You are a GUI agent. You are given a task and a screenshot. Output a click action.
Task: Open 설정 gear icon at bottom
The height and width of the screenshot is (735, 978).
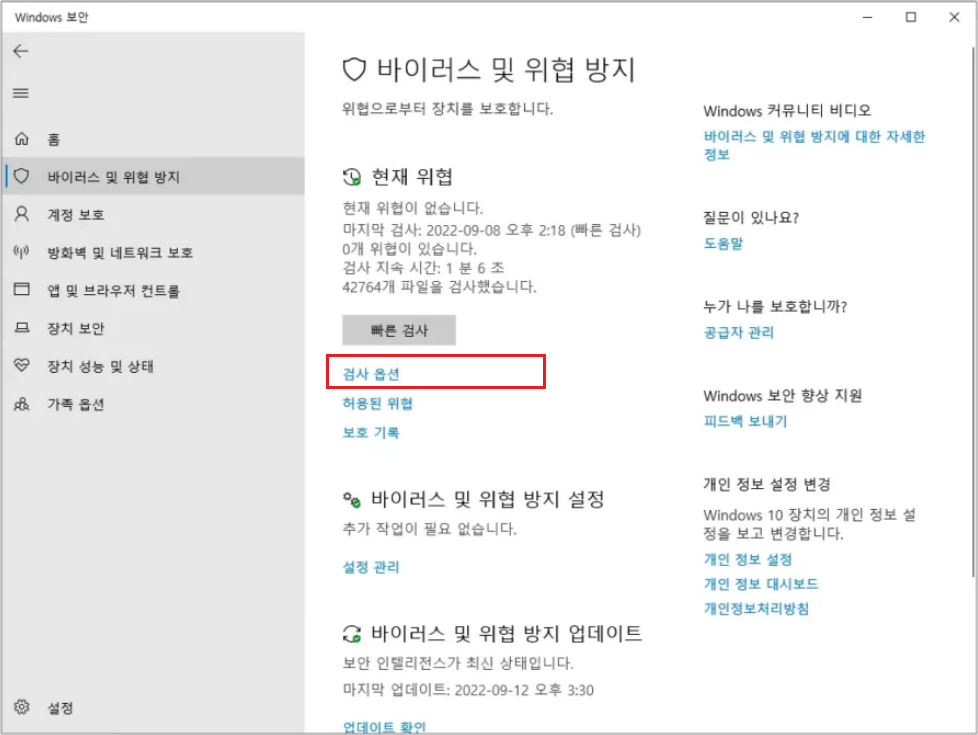click(22, 708)
